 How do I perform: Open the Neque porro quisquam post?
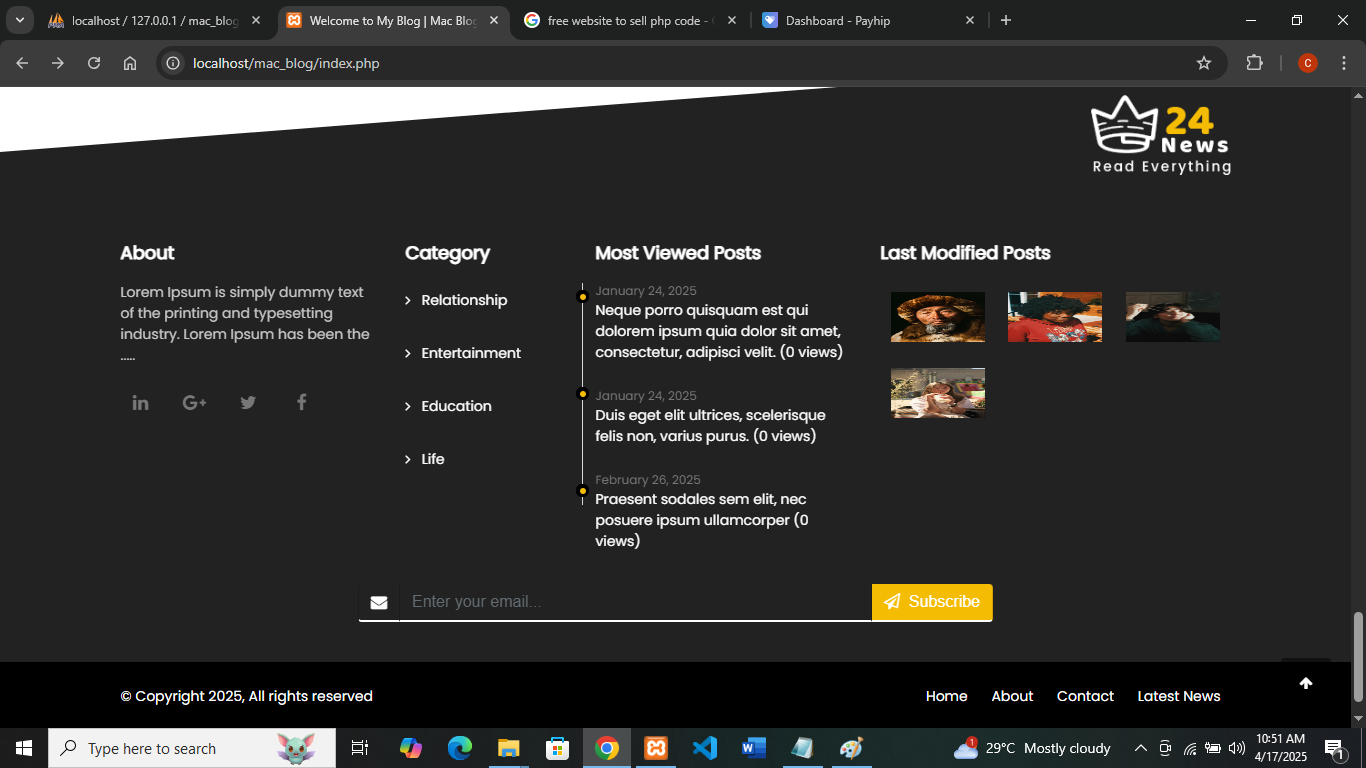719,331
